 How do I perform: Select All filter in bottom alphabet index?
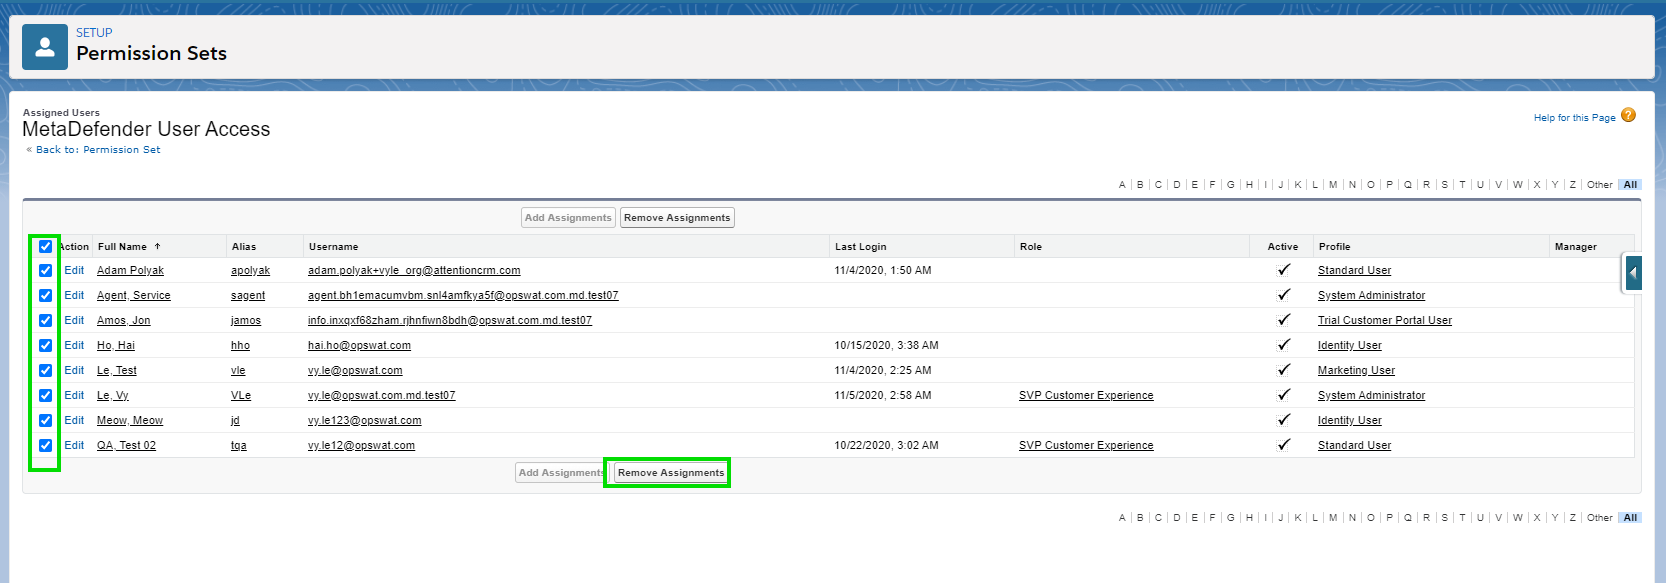1630,518
